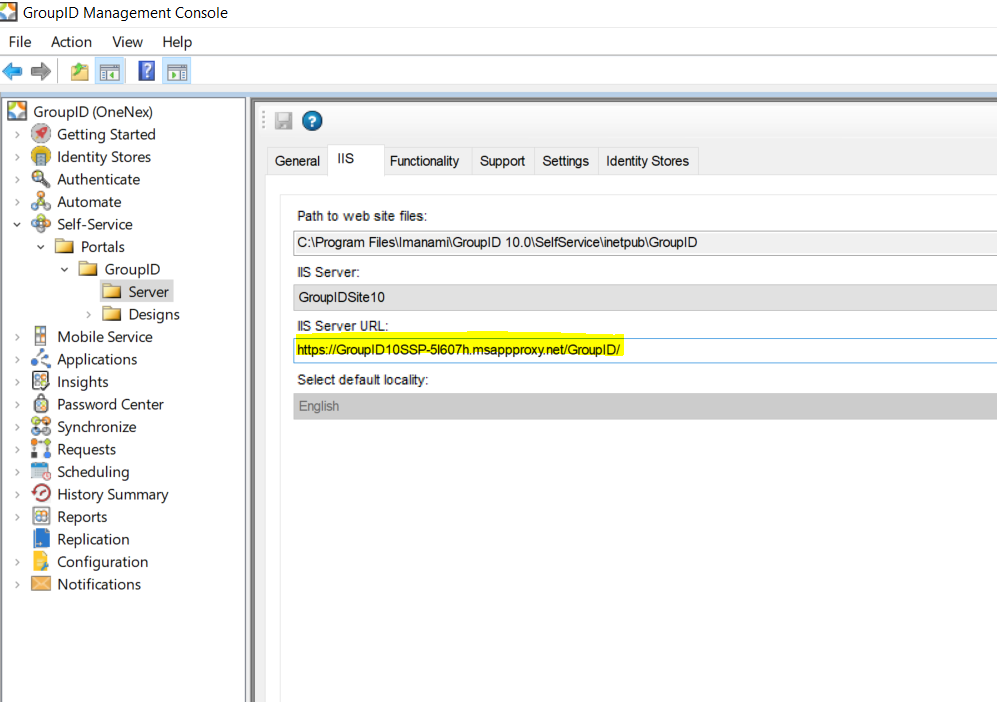Select the Server folder under GroupID portal

150,291
